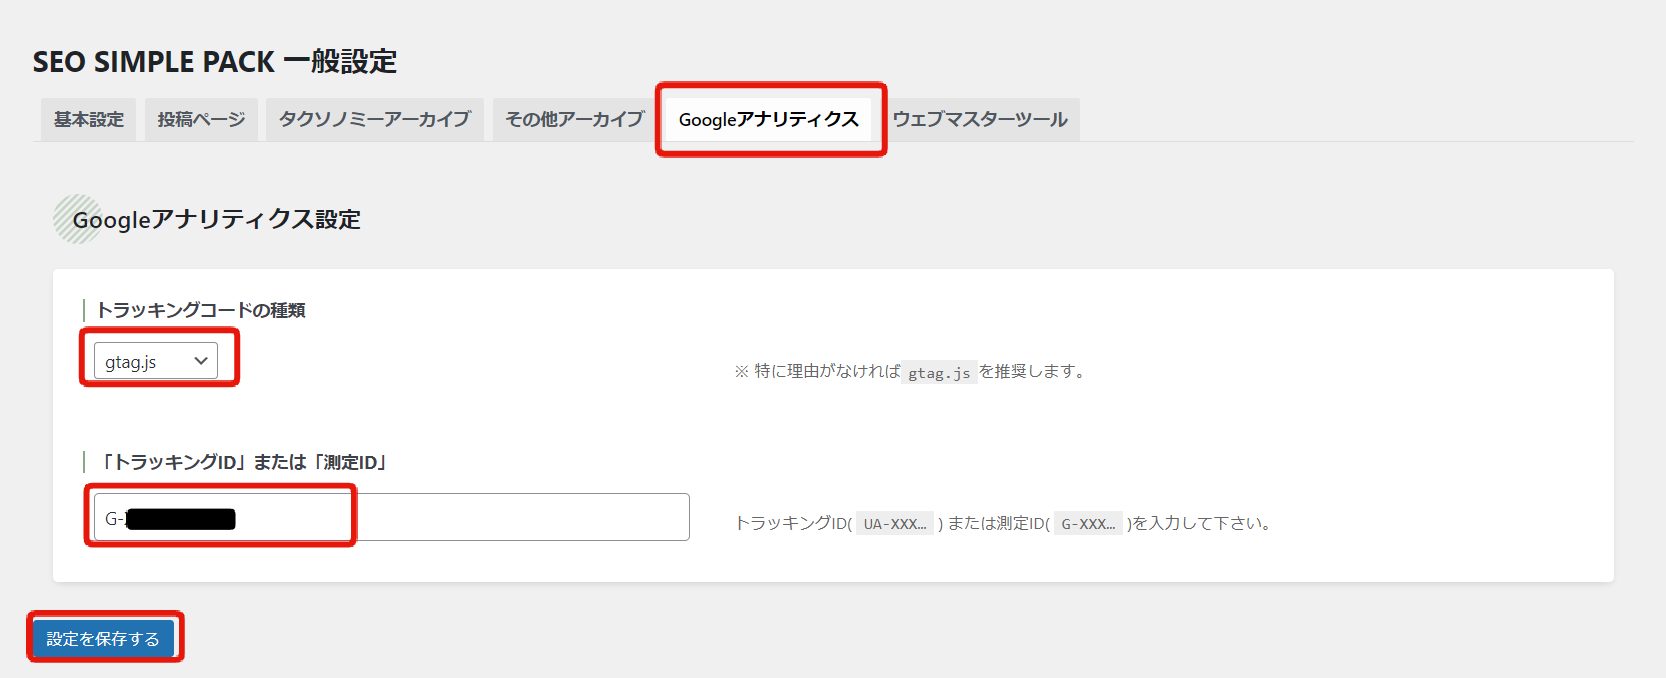Viewport: 1666px width, 678px height.
Task: Focus the tracking ID input starting with G-
Action: click(x=500, y=517)
